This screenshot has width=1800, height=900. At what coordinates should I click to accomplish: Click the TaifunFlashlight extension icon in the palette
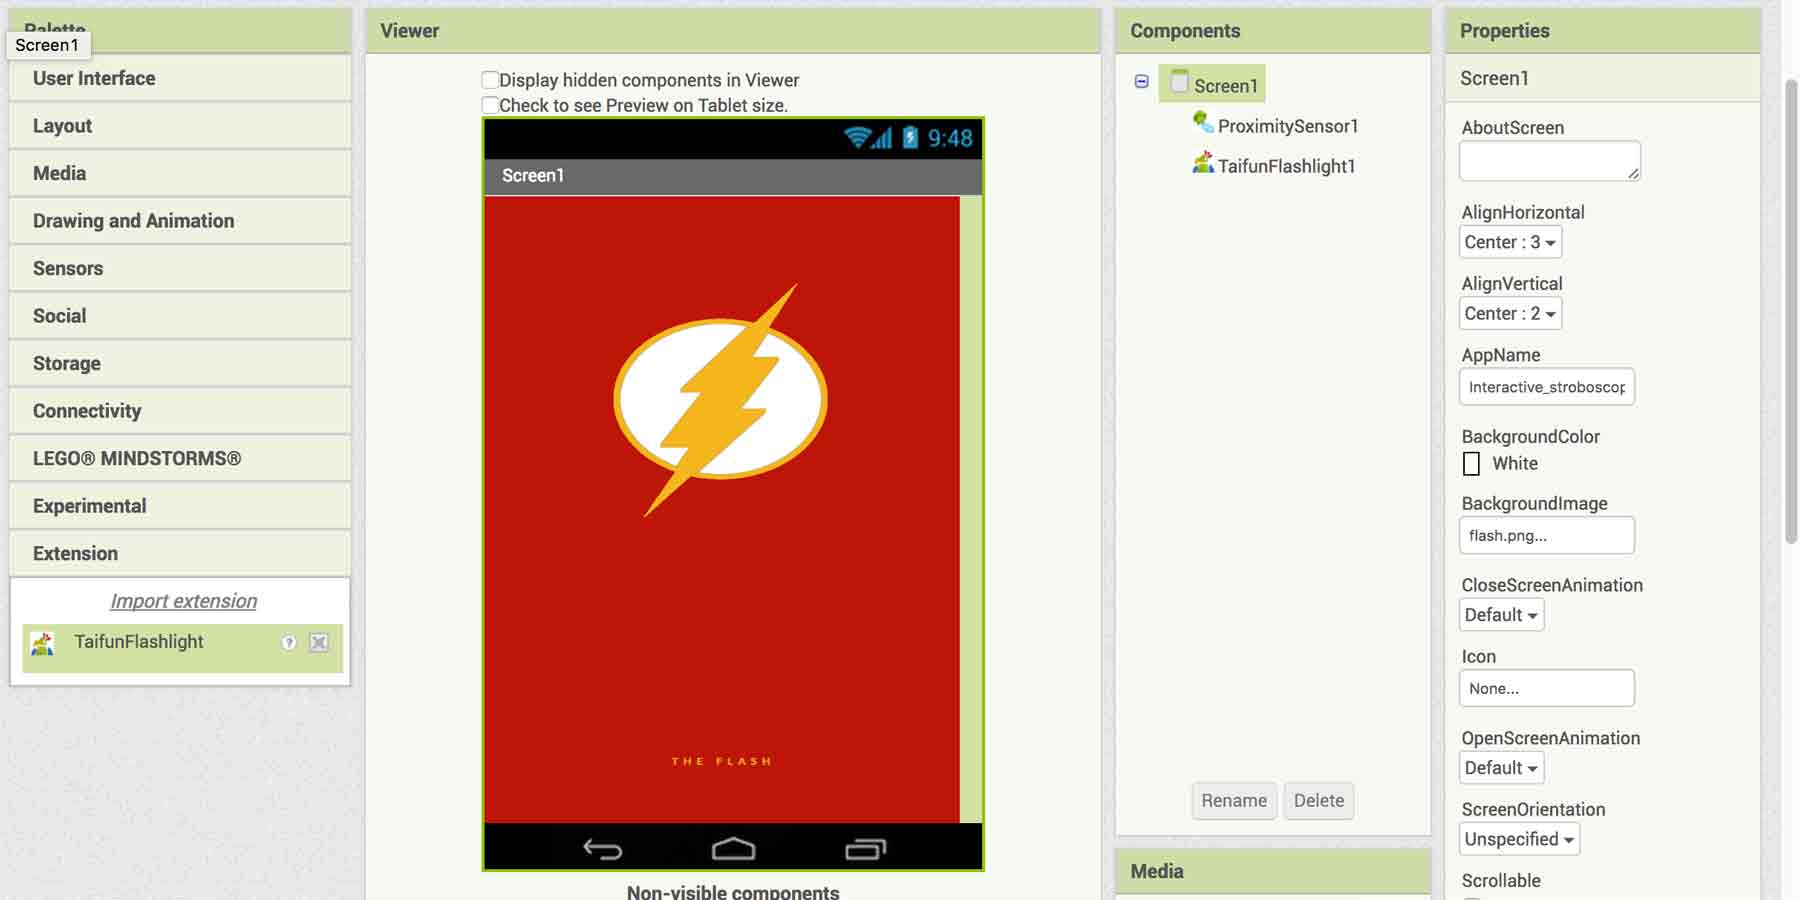click(x=42, y=643)
